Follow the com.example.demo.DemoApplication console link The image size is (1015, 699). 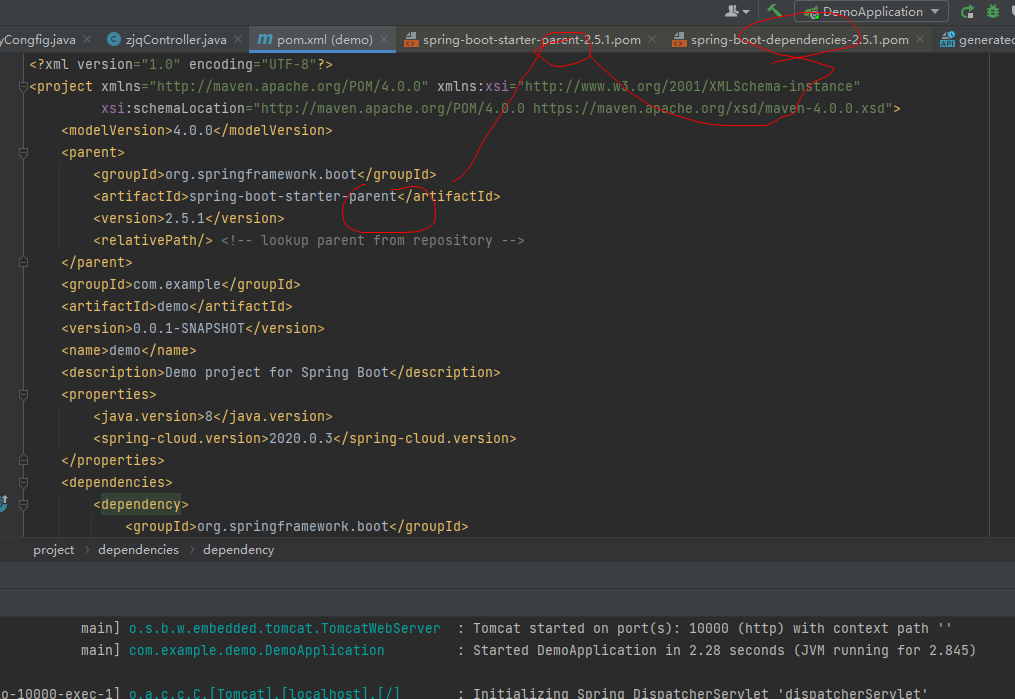point(256,650)
